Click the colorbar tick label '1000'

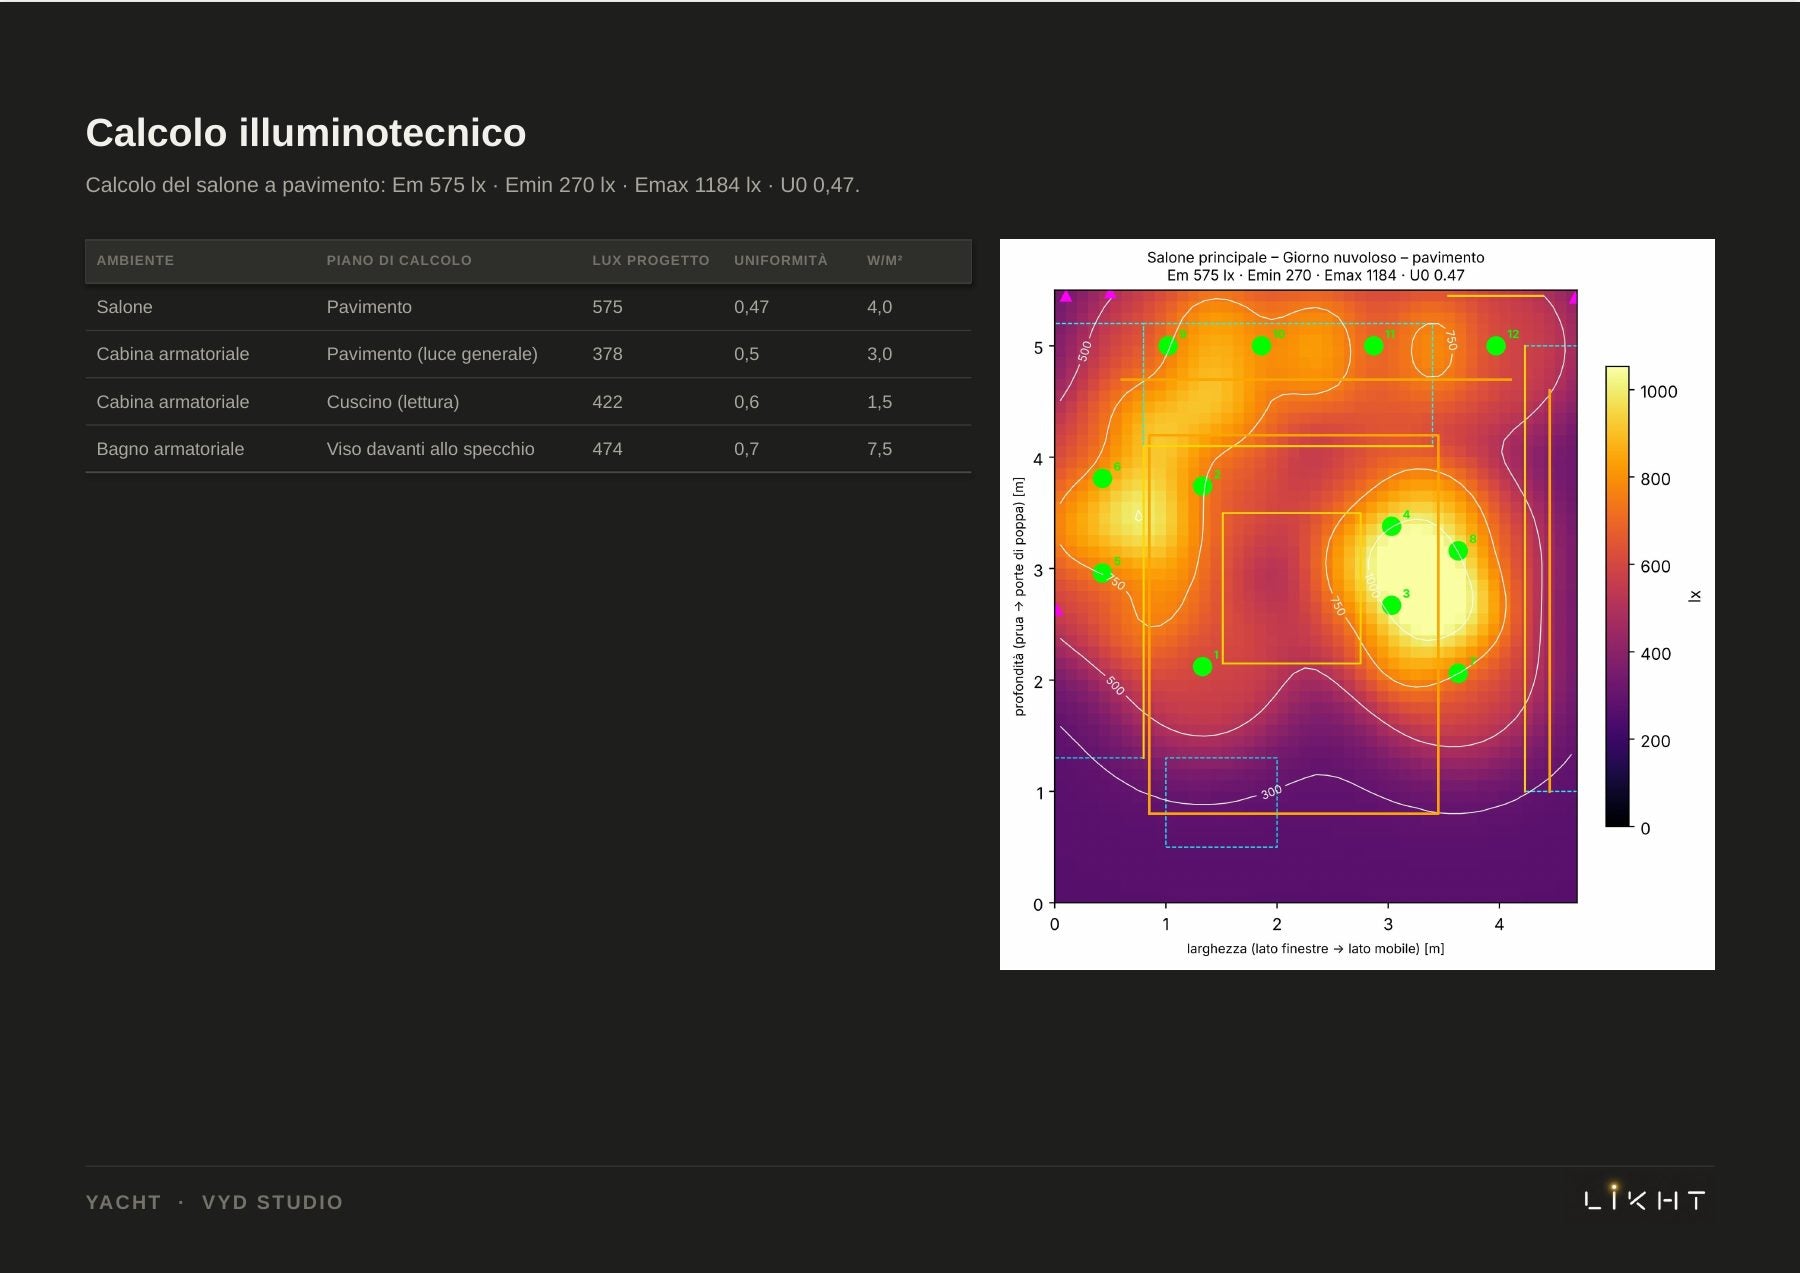tap(1659, 392)
